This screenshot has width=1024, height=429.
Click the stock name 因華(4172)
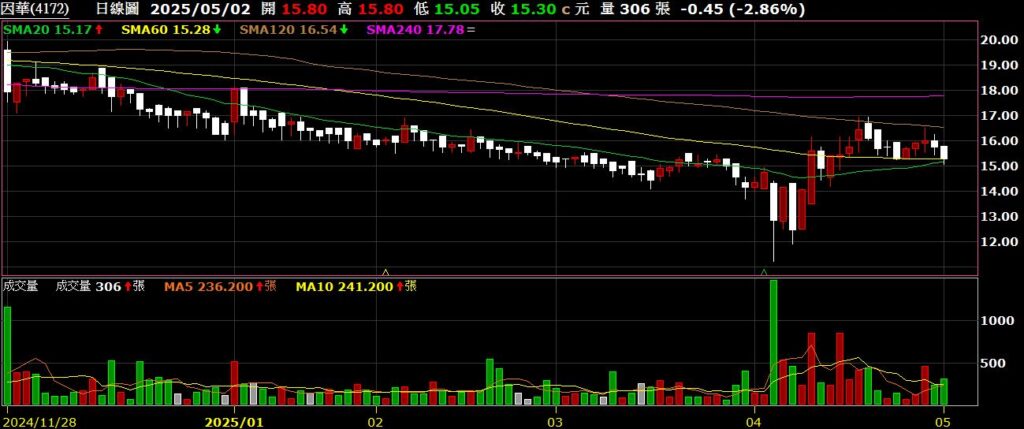click(37, 10)
